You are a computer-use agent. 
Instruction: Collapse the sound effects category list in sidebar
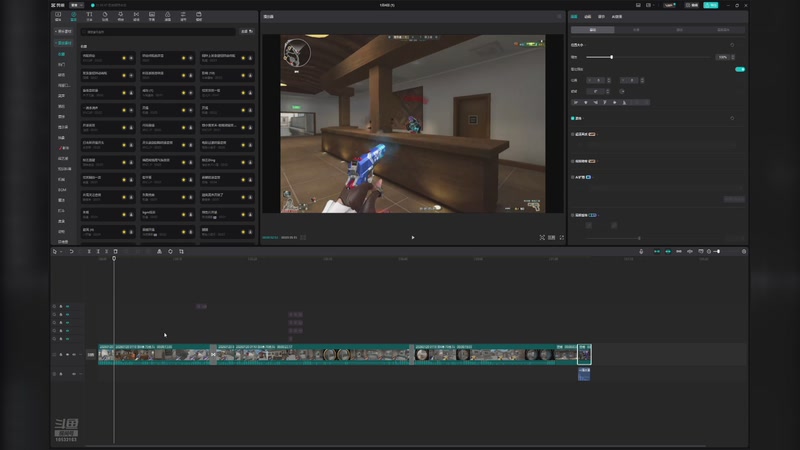pos(64,43)
